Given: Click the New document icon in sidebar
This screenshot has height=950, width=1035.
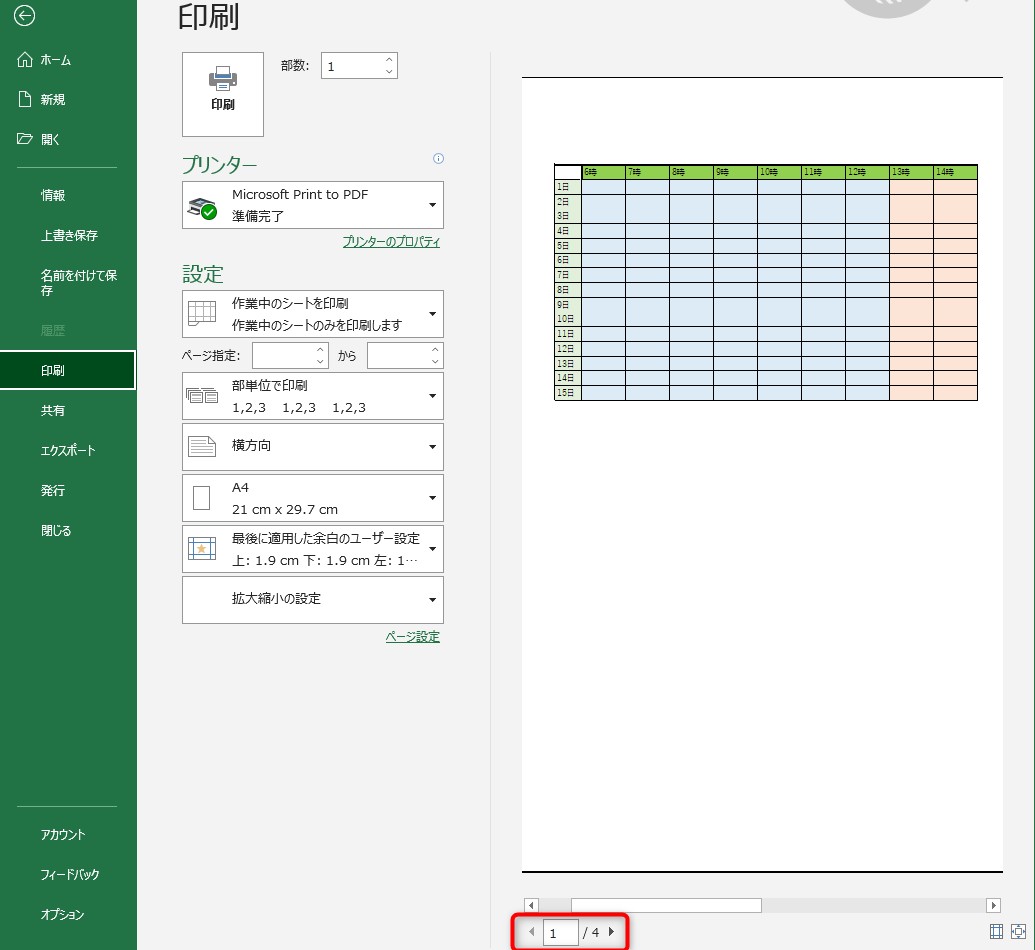Looking at the screenshot, I should pos(24,99).
